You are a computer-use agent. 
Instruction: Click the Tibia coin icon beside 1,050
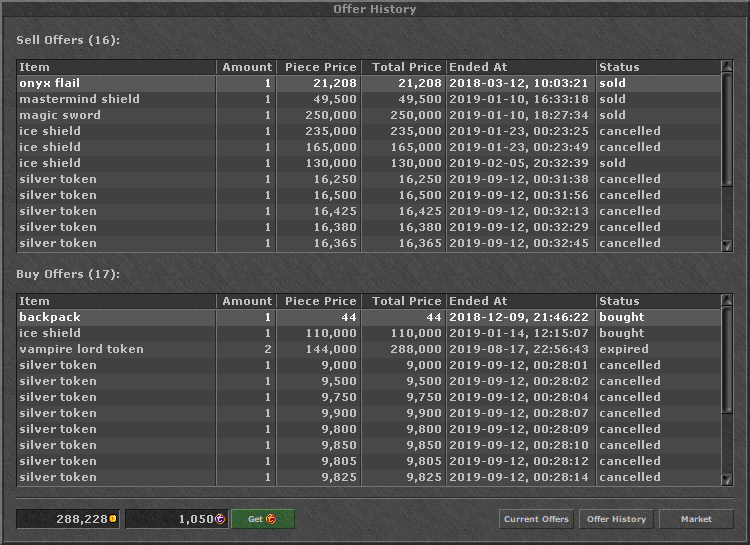coord(220,519)
